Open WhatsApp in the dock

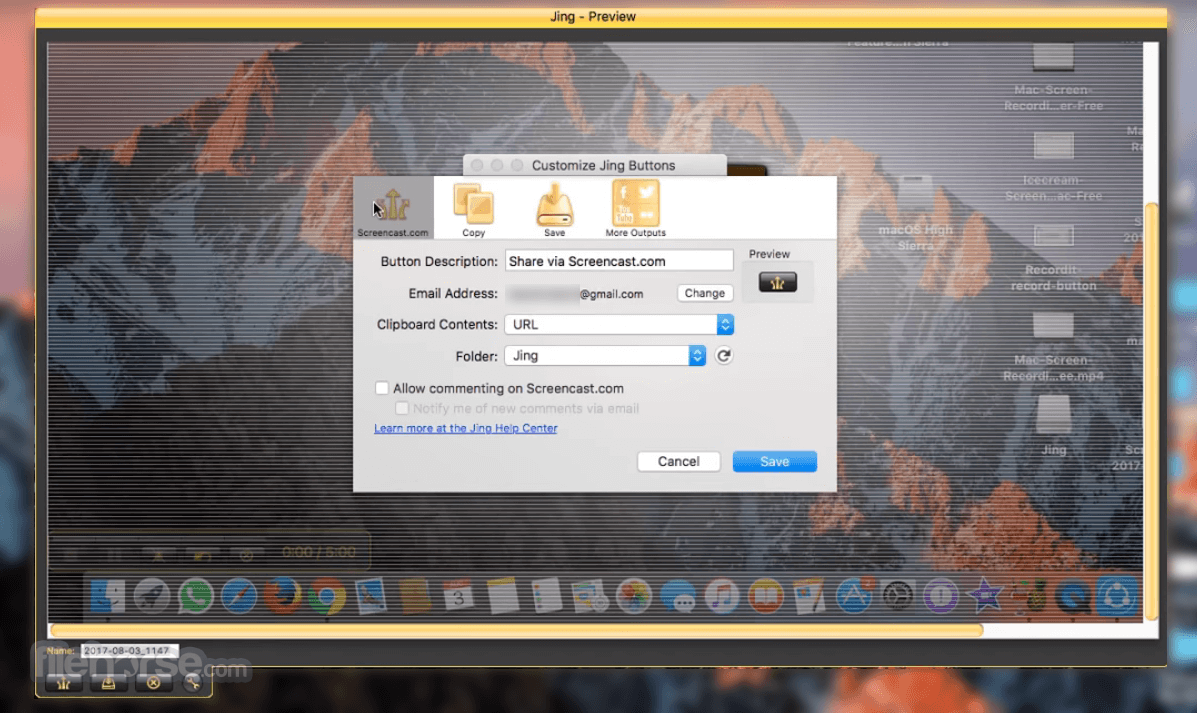point(195,596)
